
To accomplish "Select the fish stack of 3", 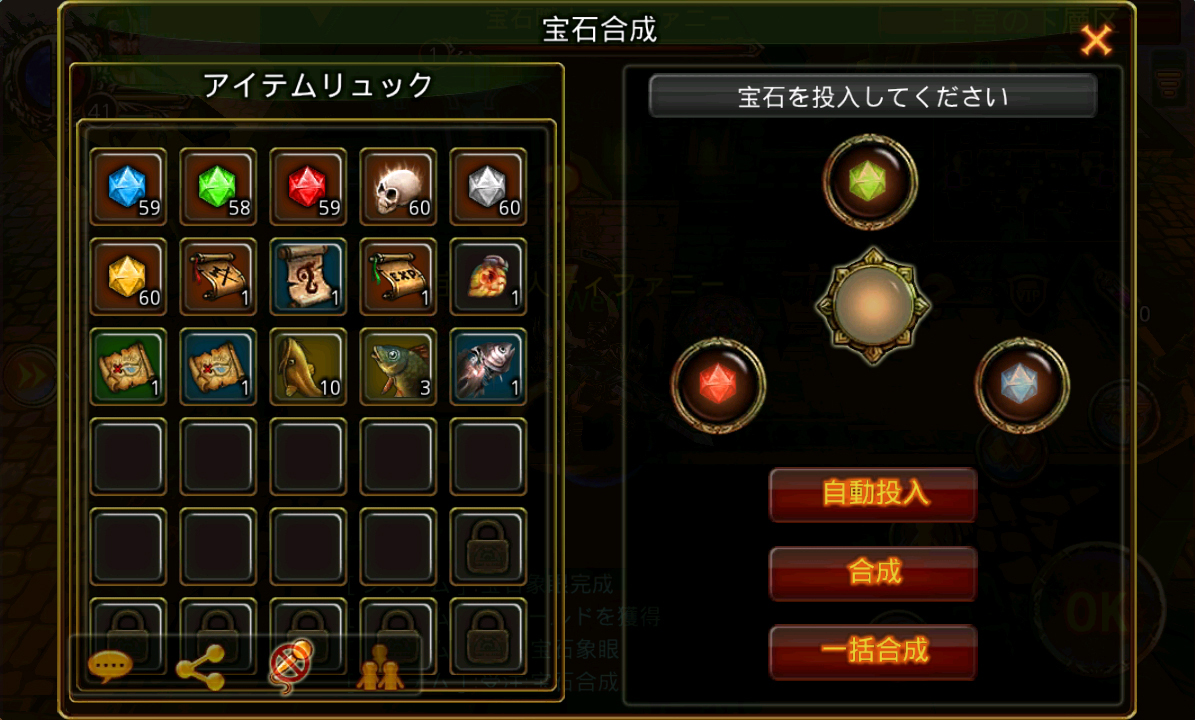I will 398,366.
